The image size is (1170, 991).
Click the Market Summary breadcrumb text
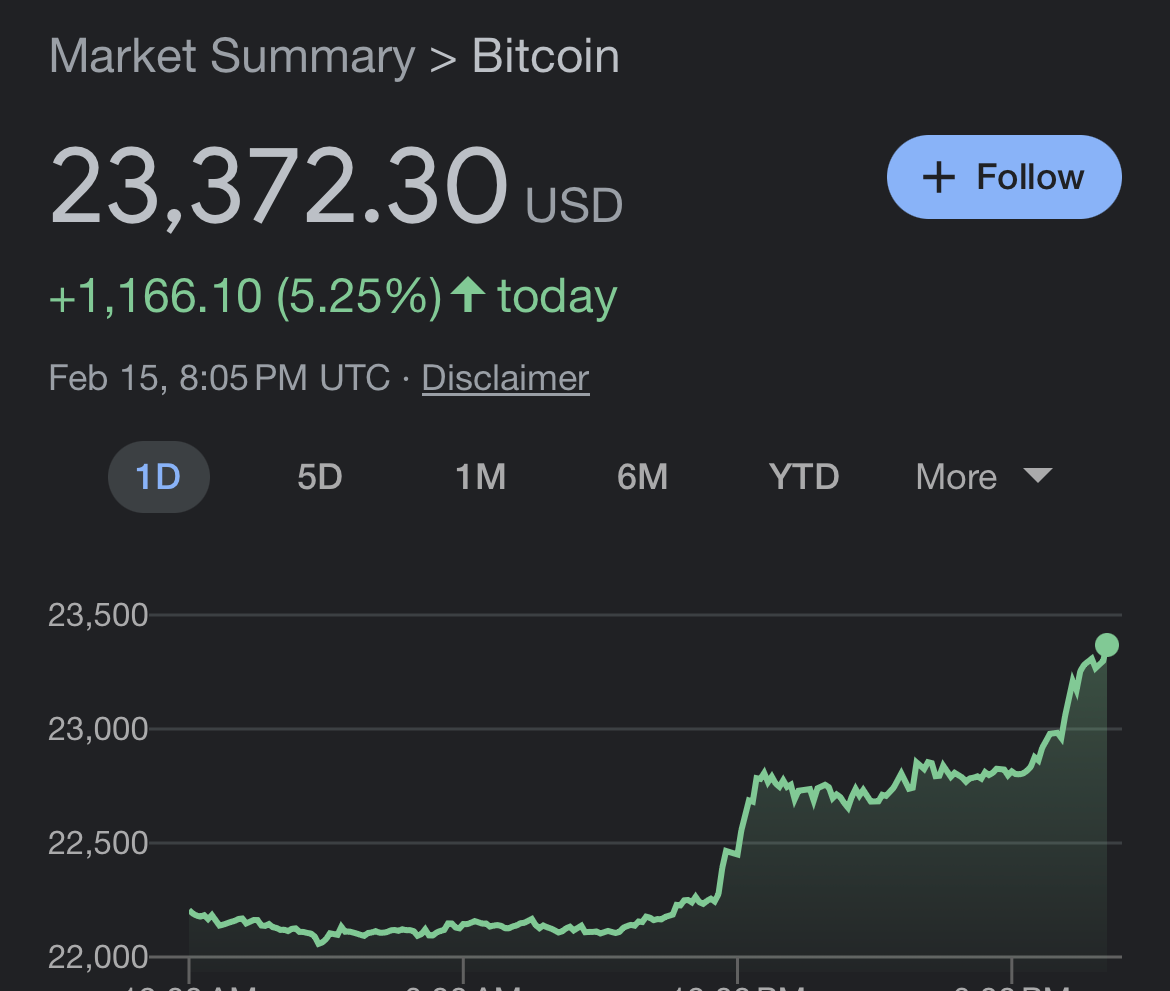tap(231, 57)
